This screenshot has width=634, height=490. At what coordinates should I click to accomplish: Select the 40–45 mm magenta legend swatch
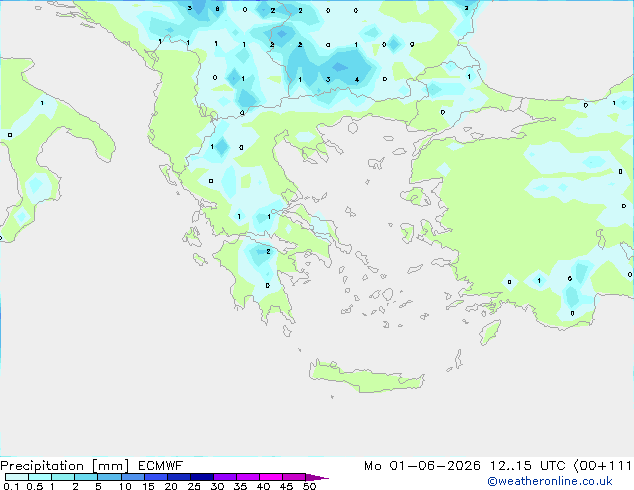click(x=271, y=477)
